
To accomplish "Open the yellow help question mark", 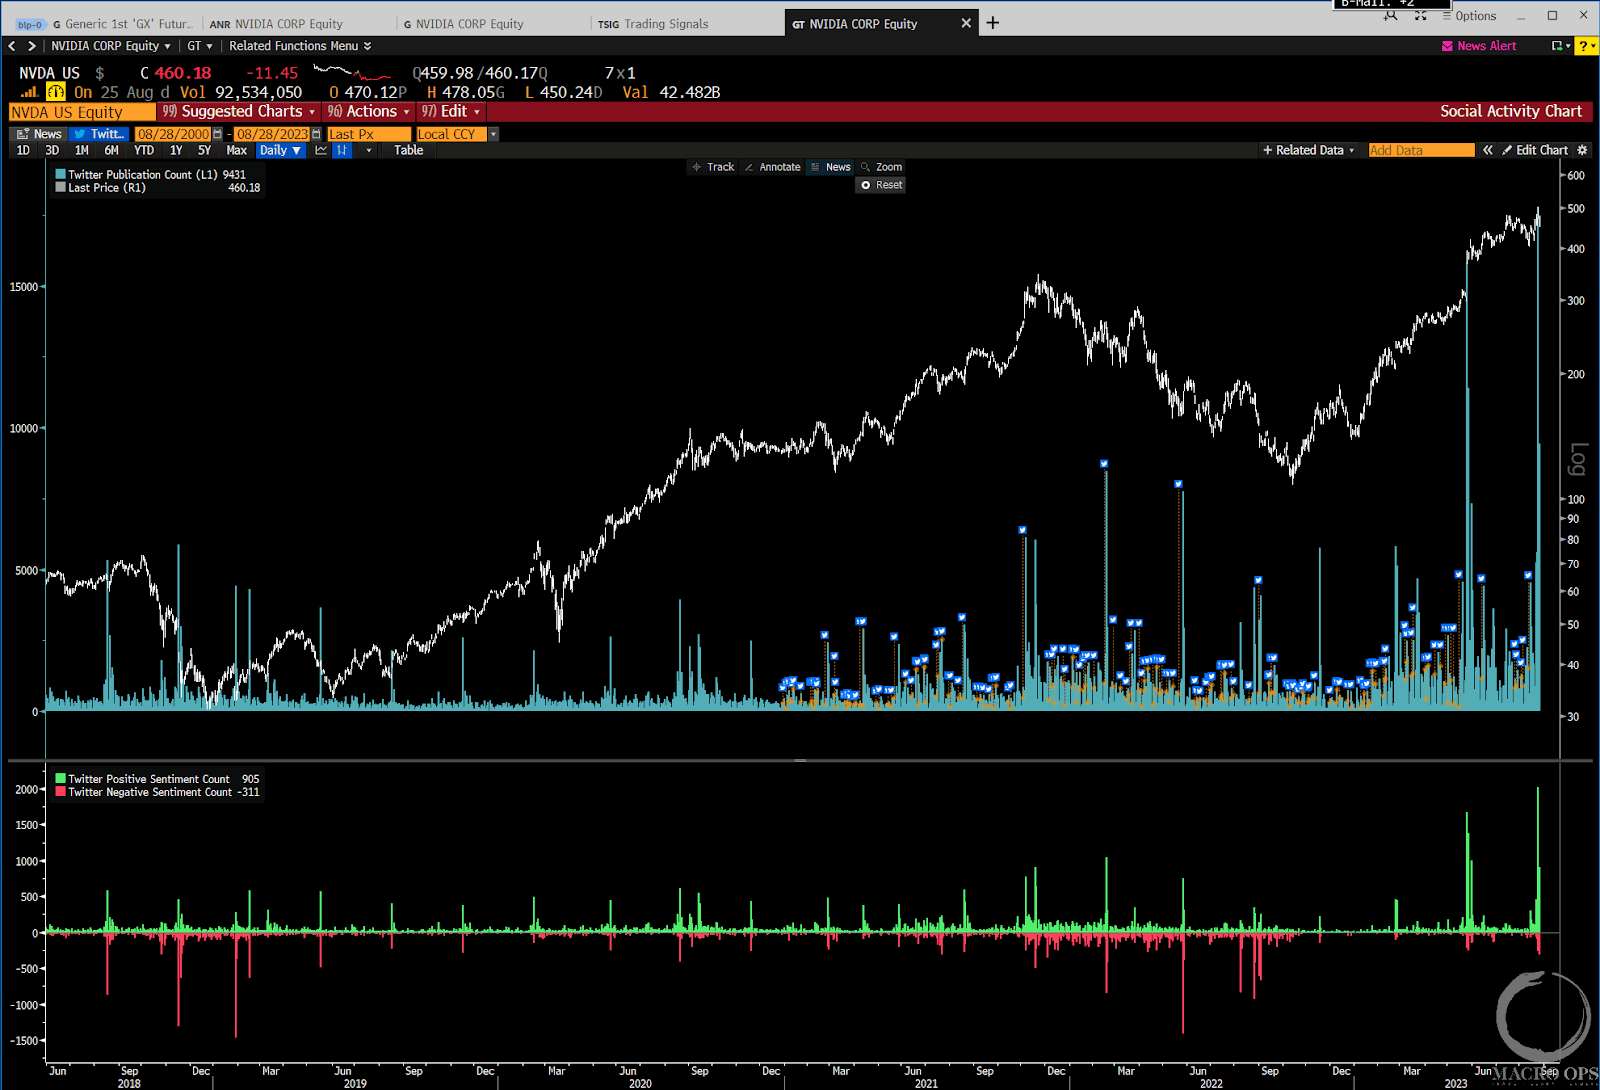I will [x=1585, y=46].
